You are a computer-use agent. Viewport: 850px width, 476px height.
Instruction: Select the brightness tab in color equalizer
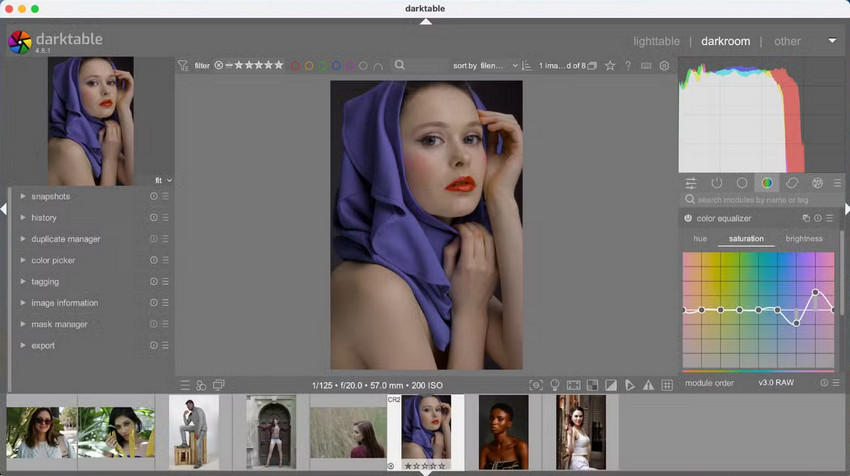point(803,239)
